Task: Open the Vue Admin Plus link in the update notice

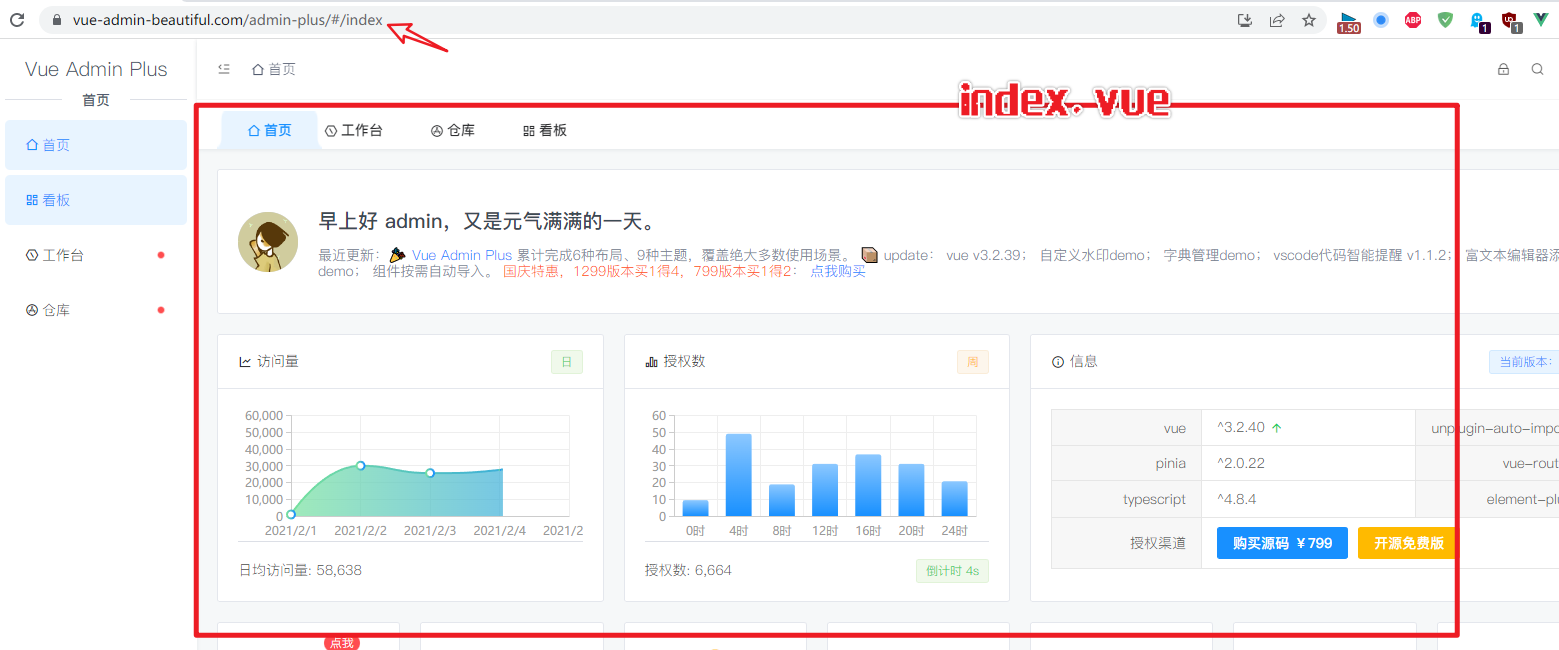Action: (462, 255)
